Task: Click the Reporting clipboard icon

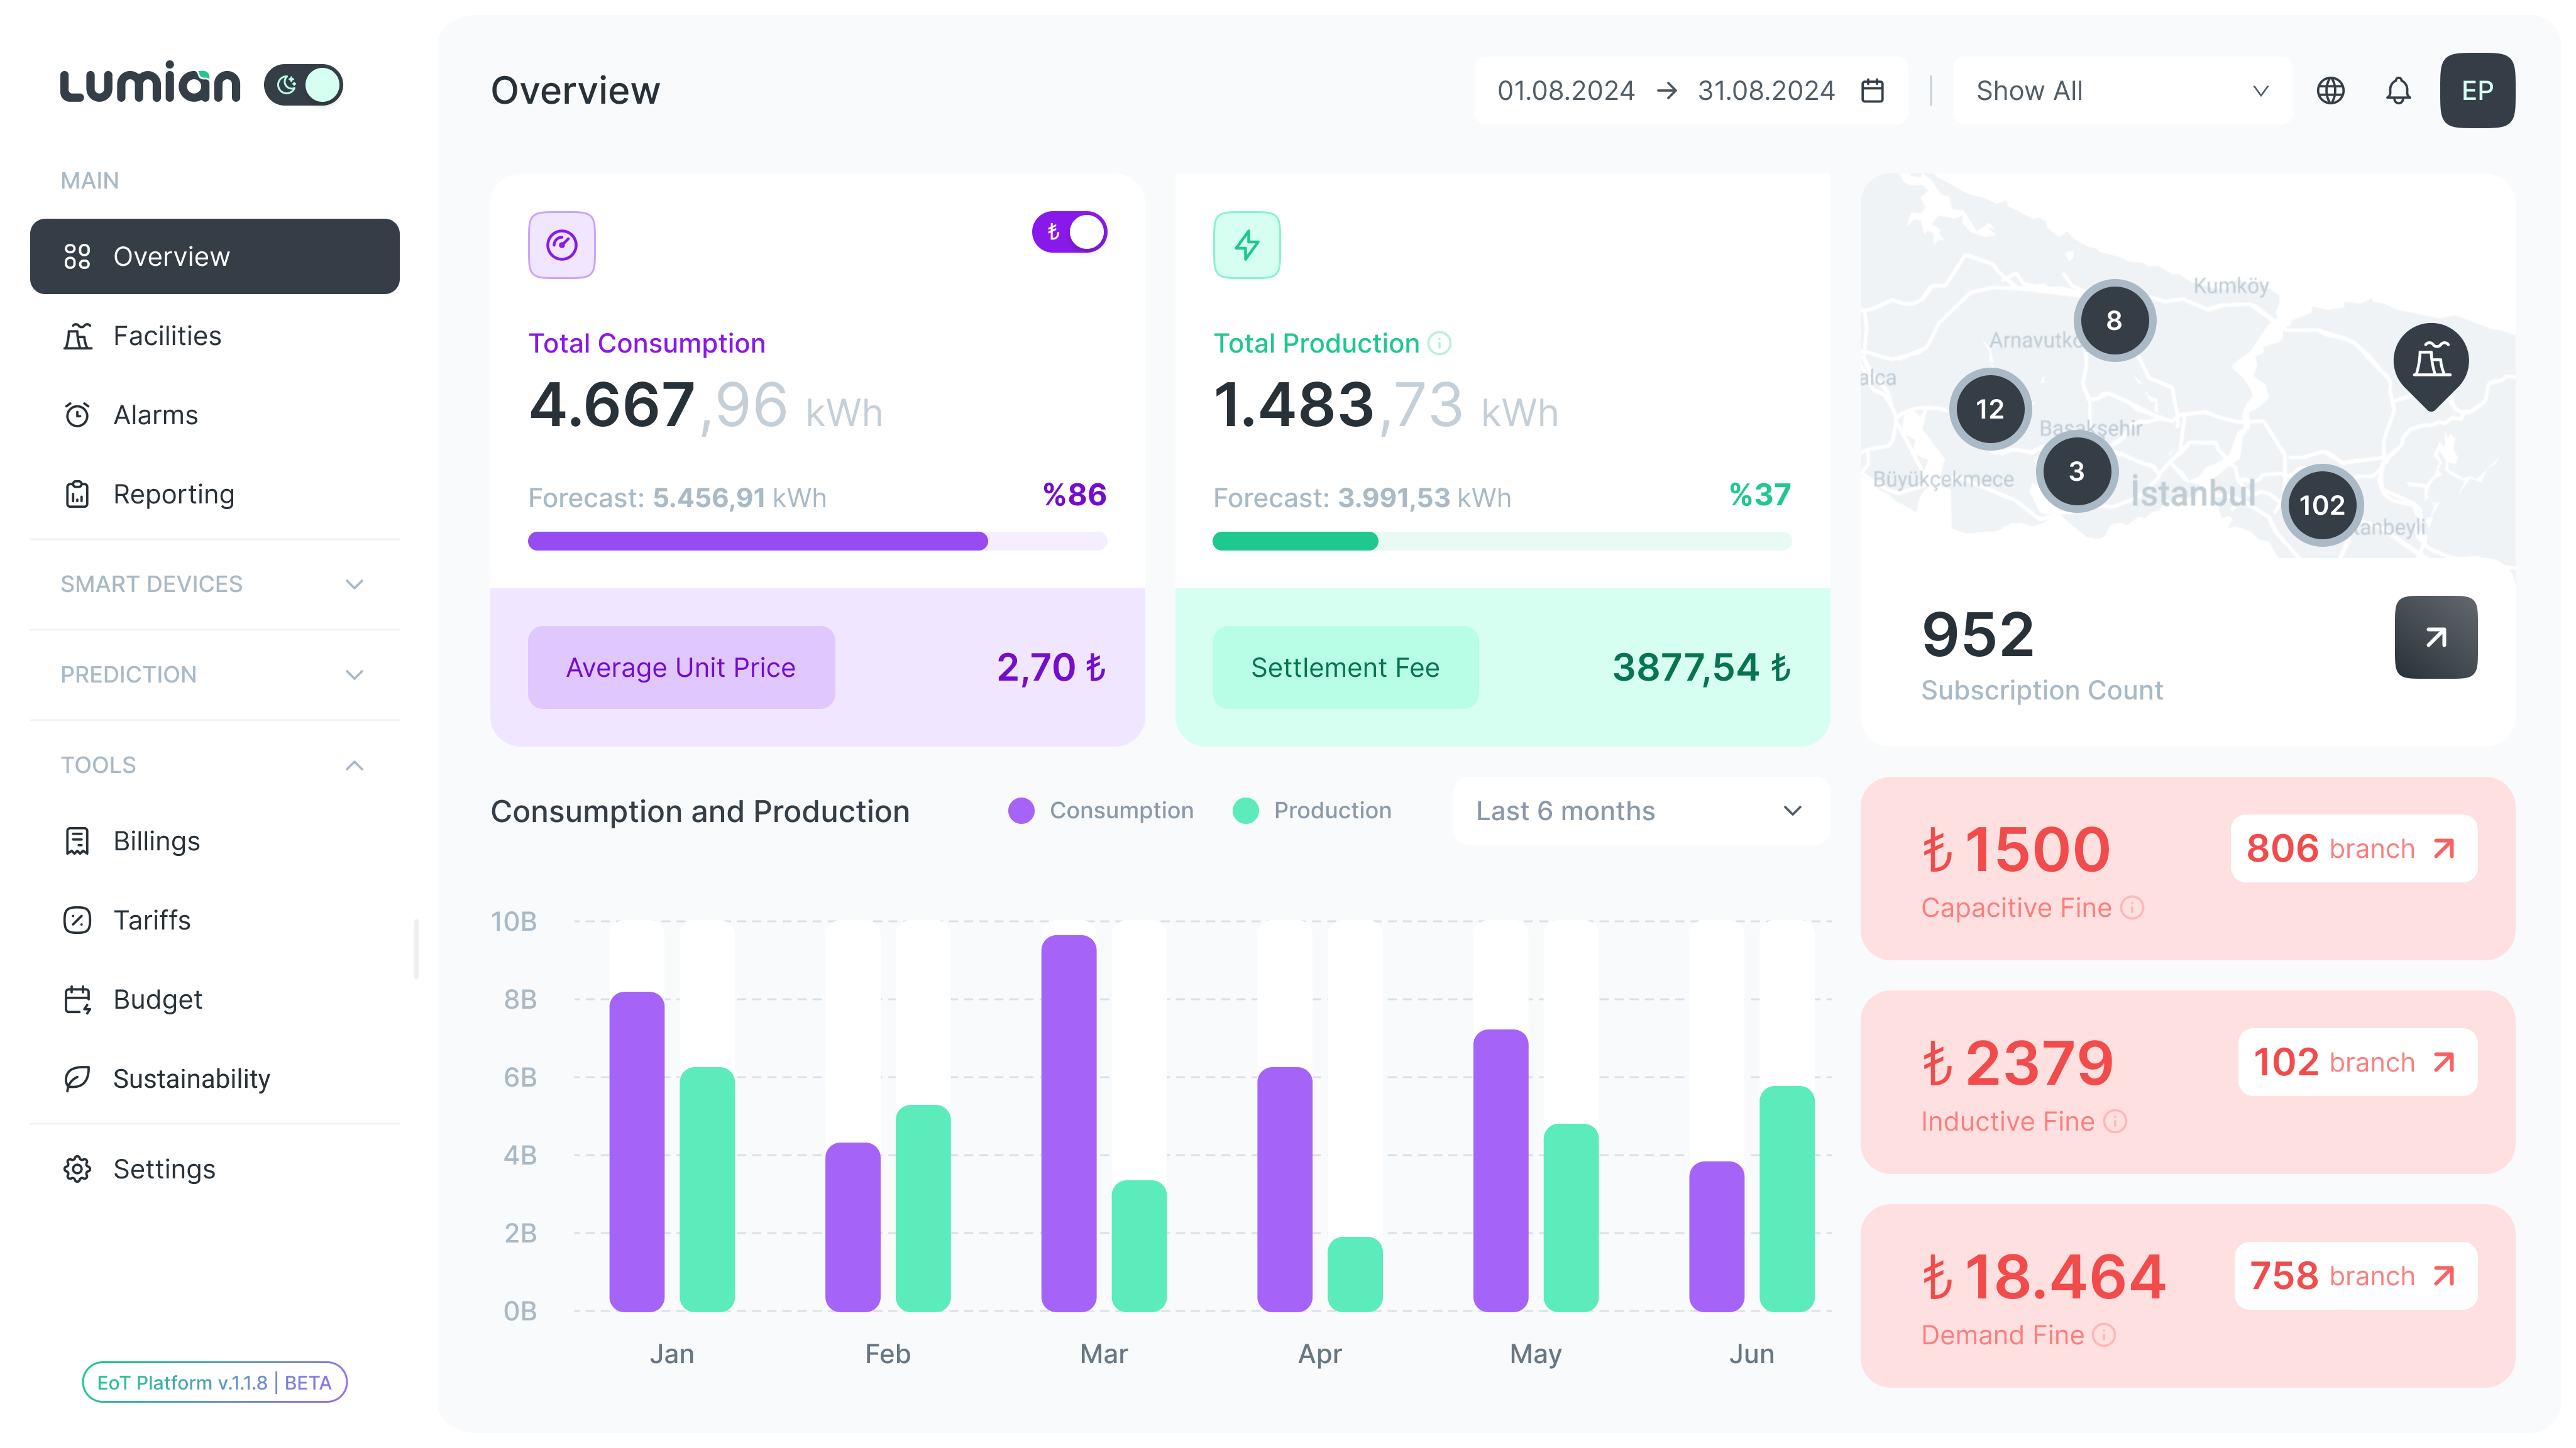Action: click(77, 494)
